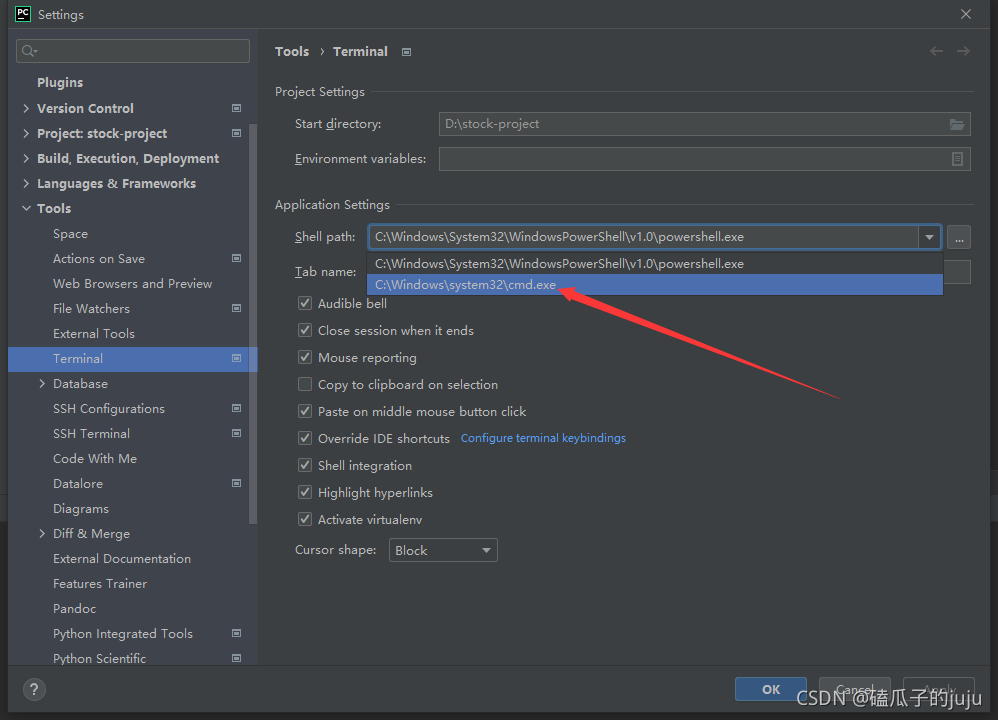The image size is (998, 720).
Task: Click in the settings search field
Action: (x=133, y=51)
